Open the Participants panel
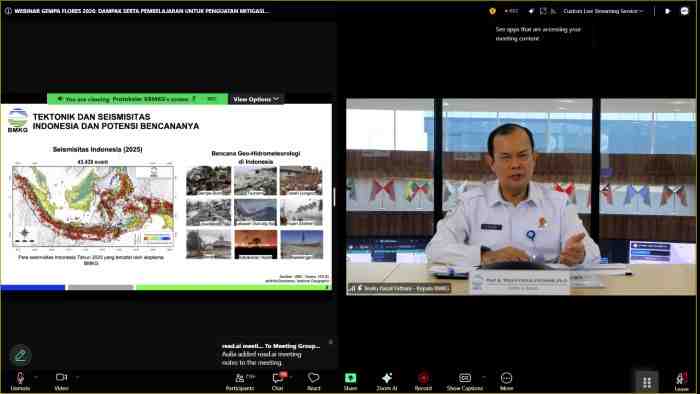The height and width of the screenshot is (394, 700). 240,381
